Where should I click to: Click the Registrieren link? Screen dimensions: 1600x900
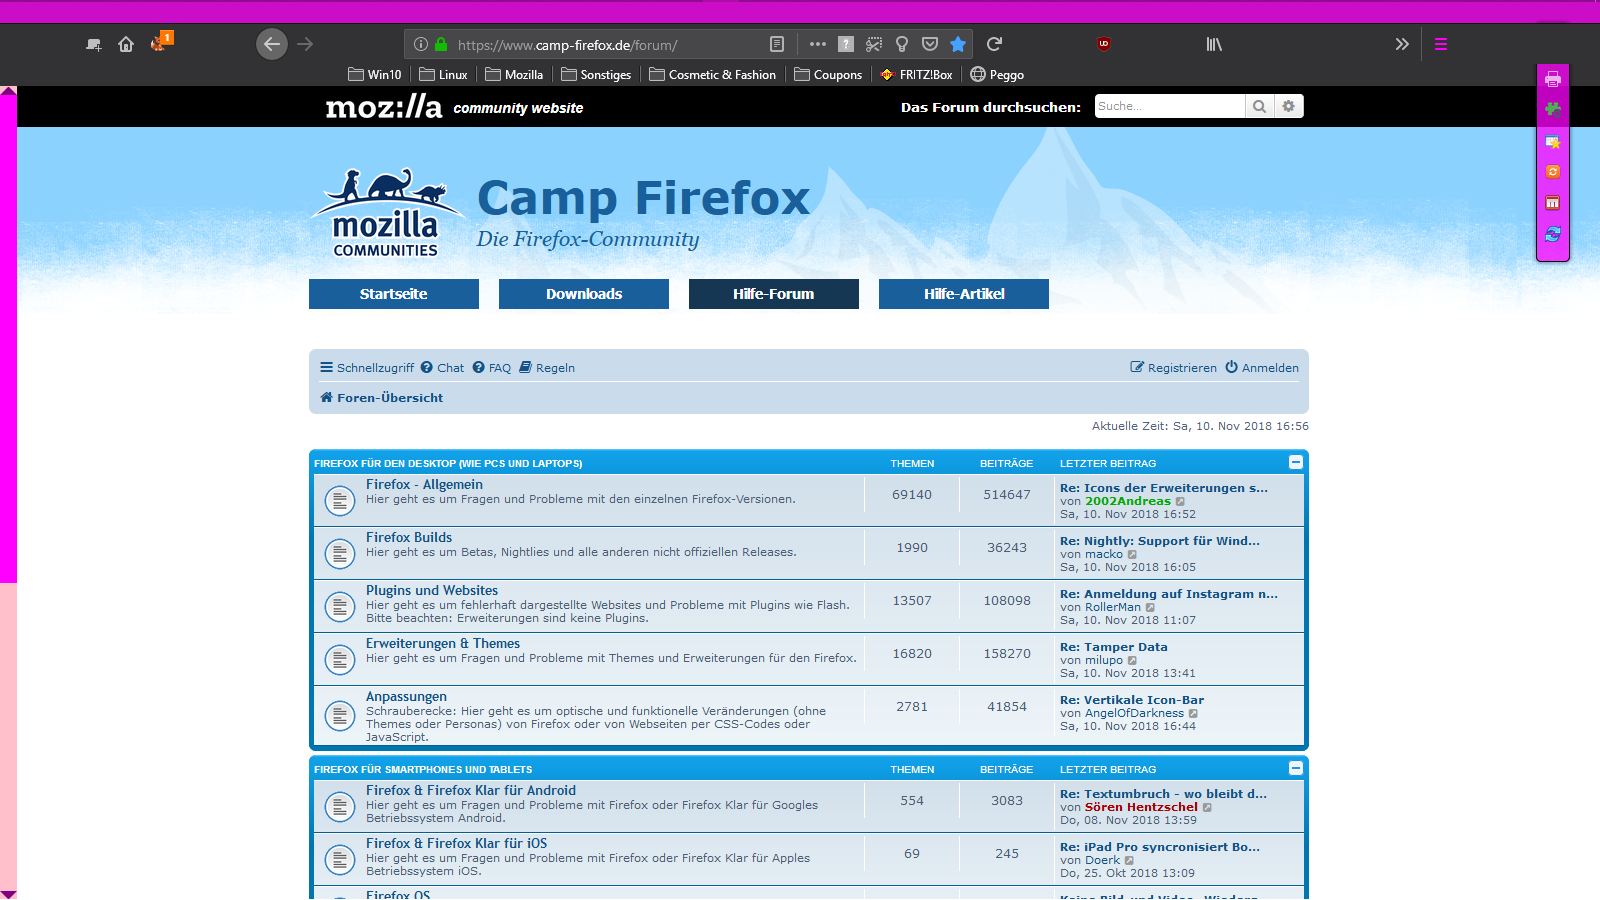tap(1174, 368)
